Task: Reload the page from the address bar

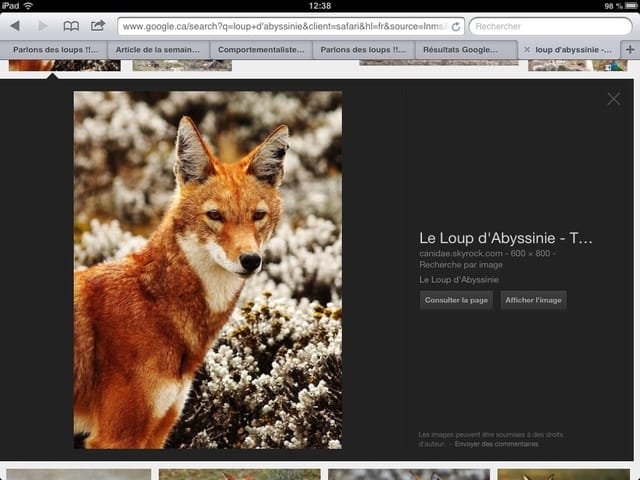Action: [456, 27]
